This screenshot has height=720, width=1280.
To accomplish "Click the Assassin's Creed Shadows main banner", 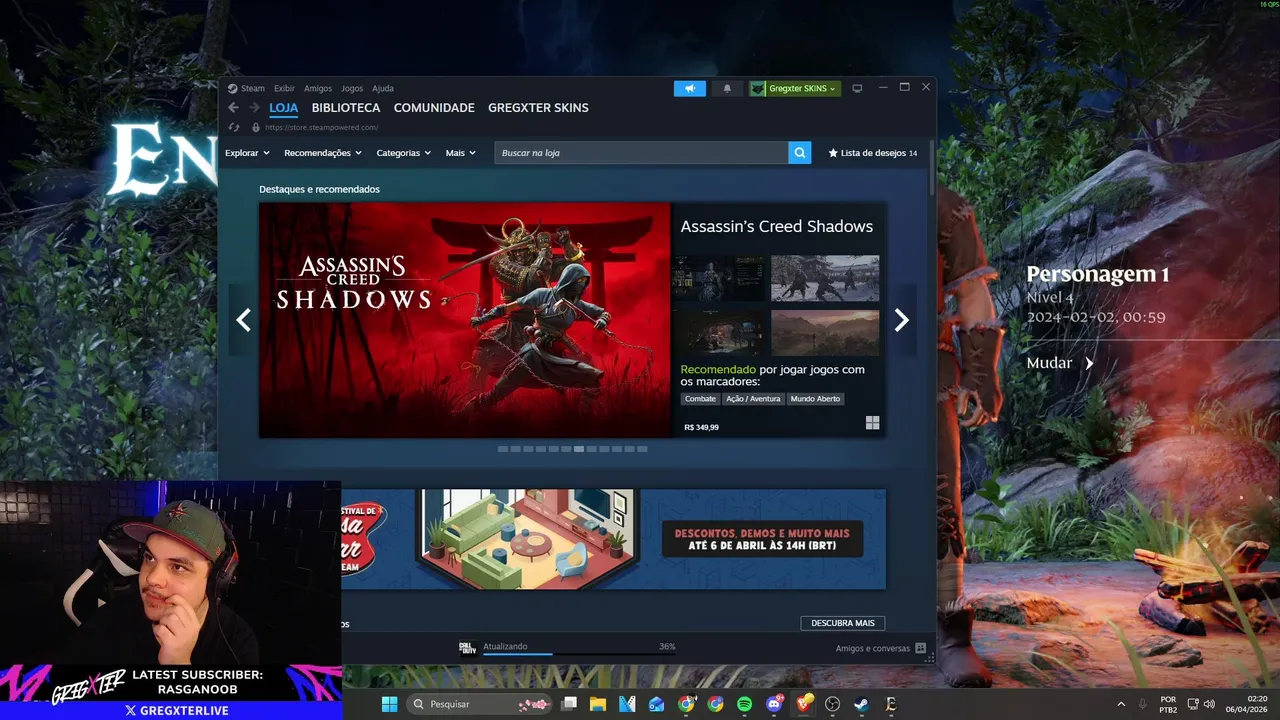I will coord(465,320).
